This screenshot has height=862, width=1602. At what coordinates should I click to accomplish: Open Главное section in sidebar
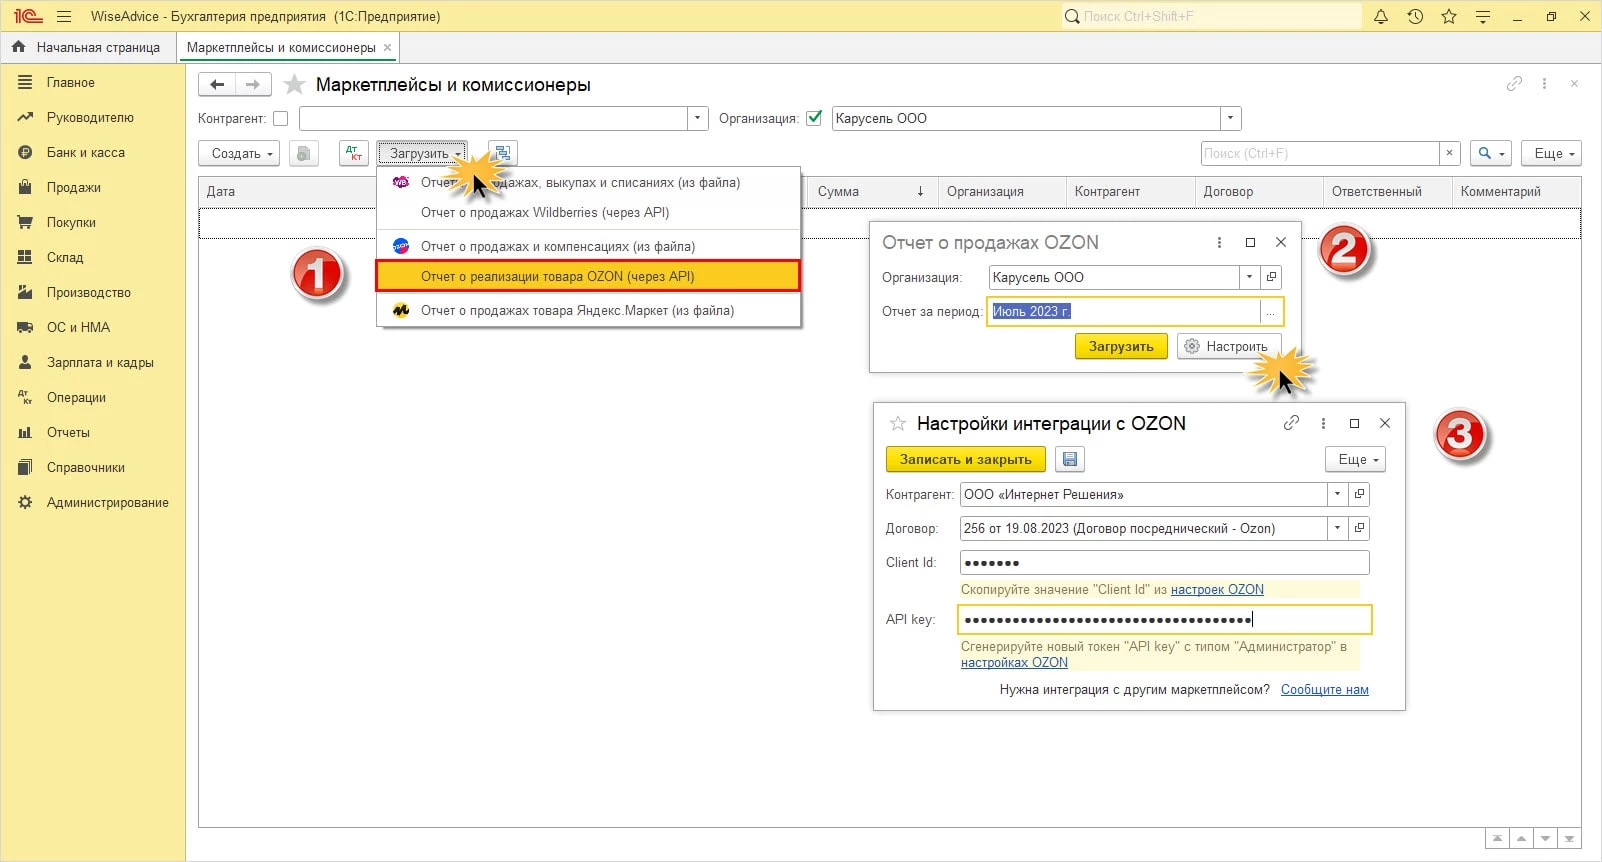point(70,82)
